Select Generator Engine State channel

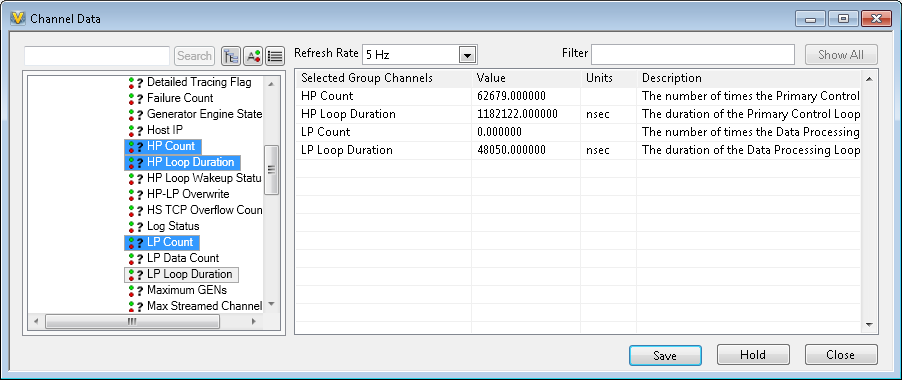click(204, 114)
